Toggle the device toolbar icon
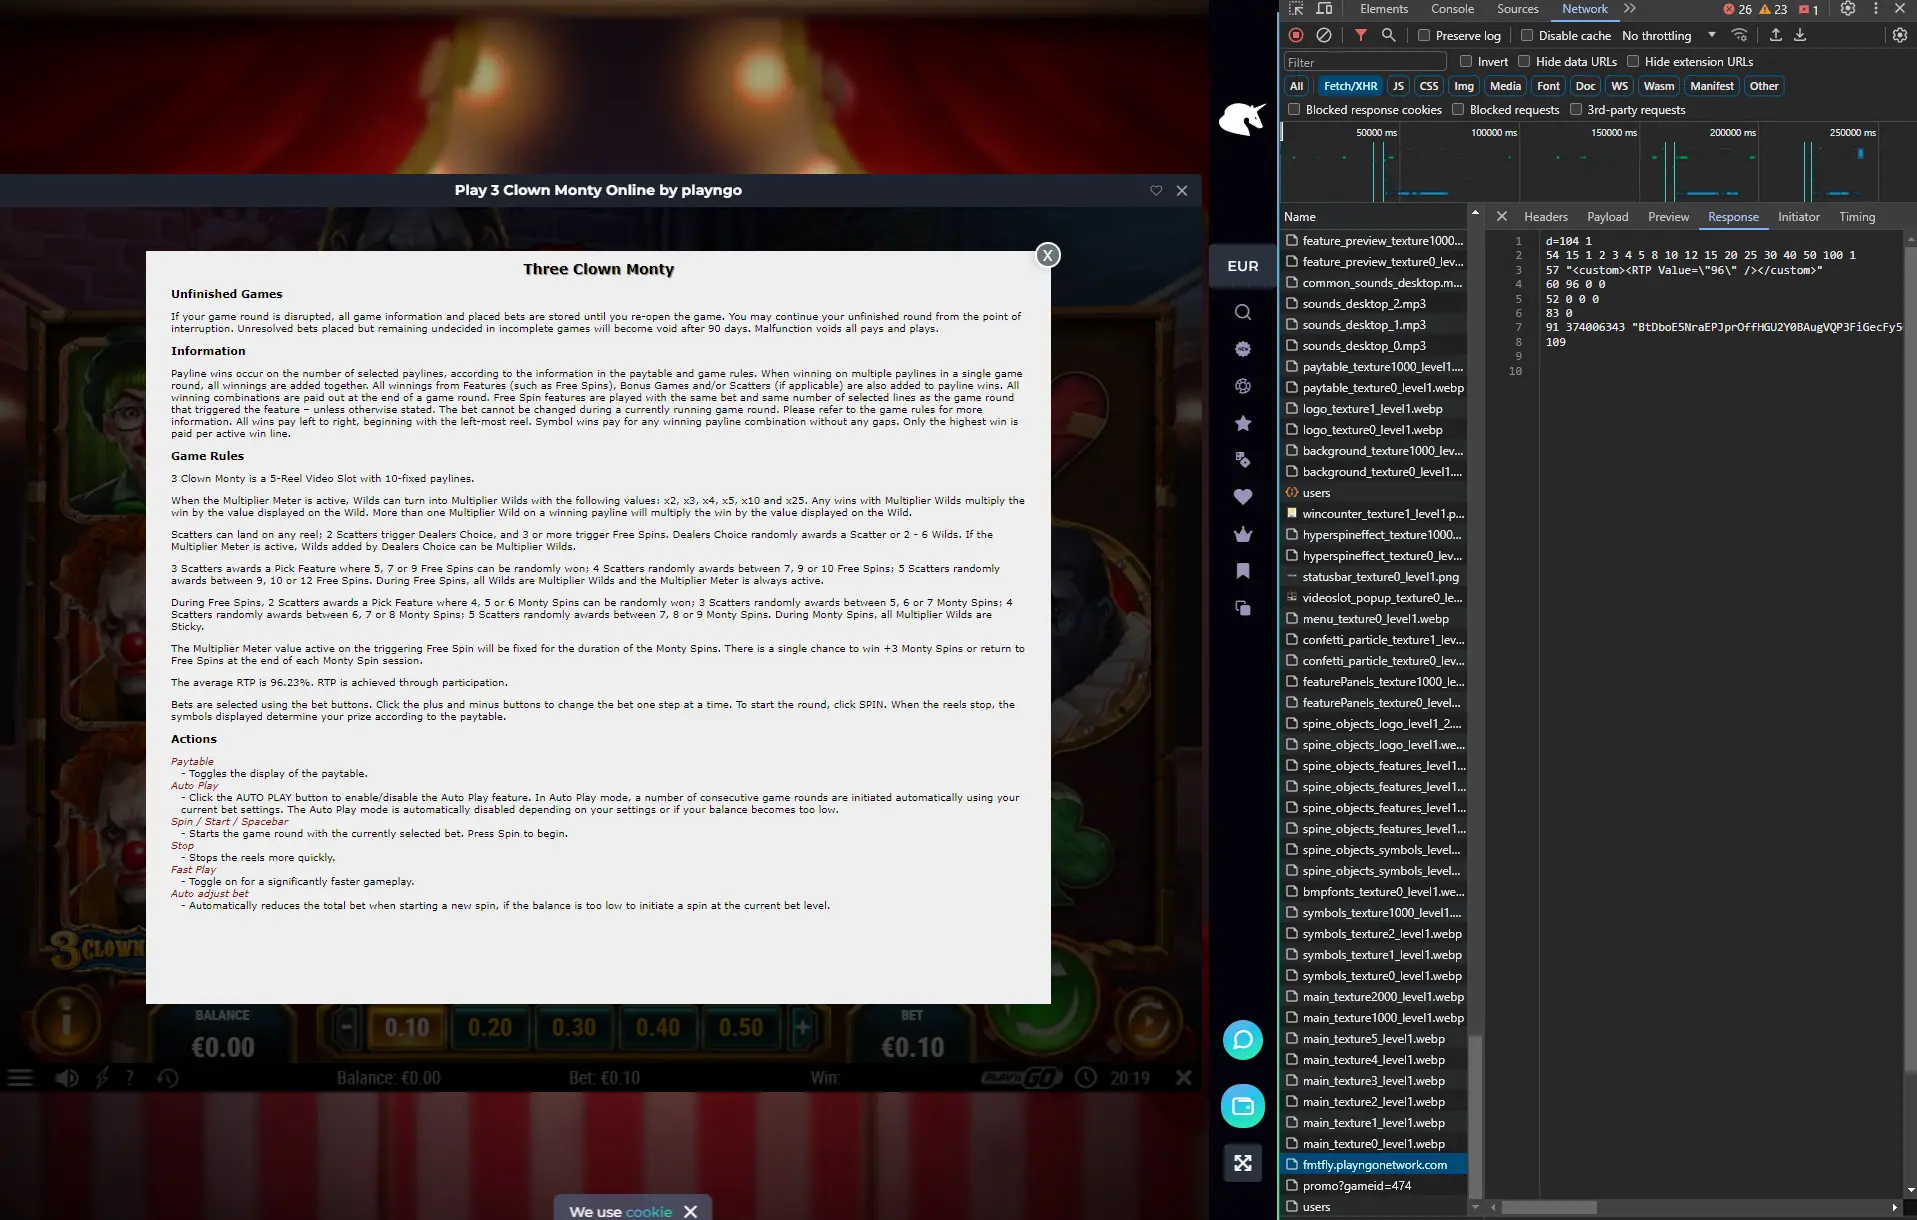Viewport: 1917px width, 1220px height. (x=1324, y=9)
